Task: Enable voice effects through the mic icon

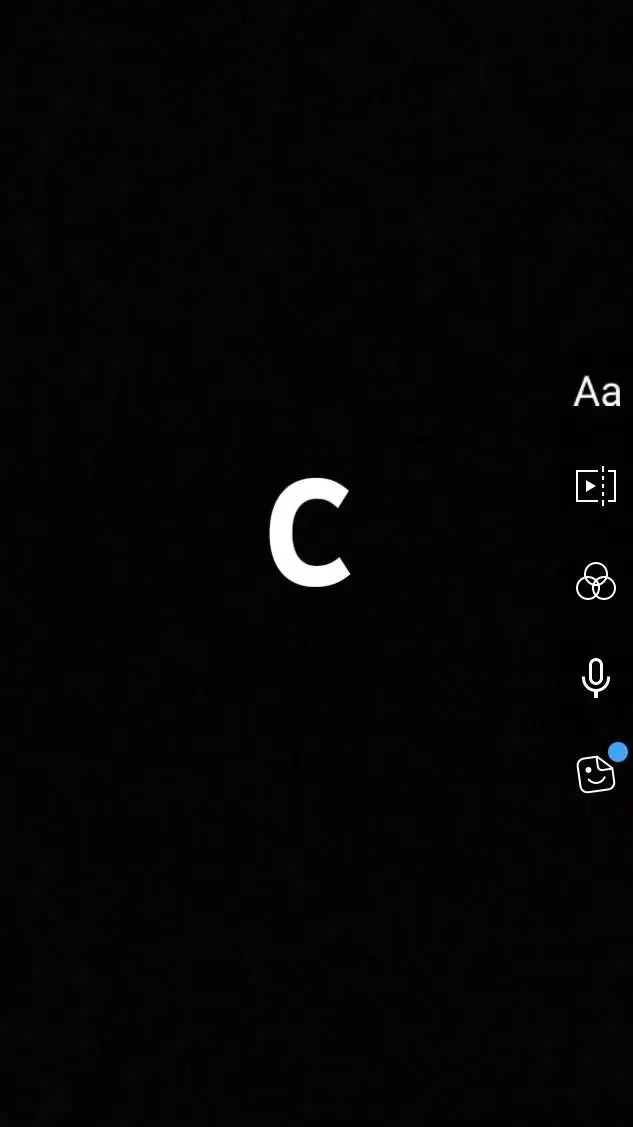Action: (x=596, y=677)
